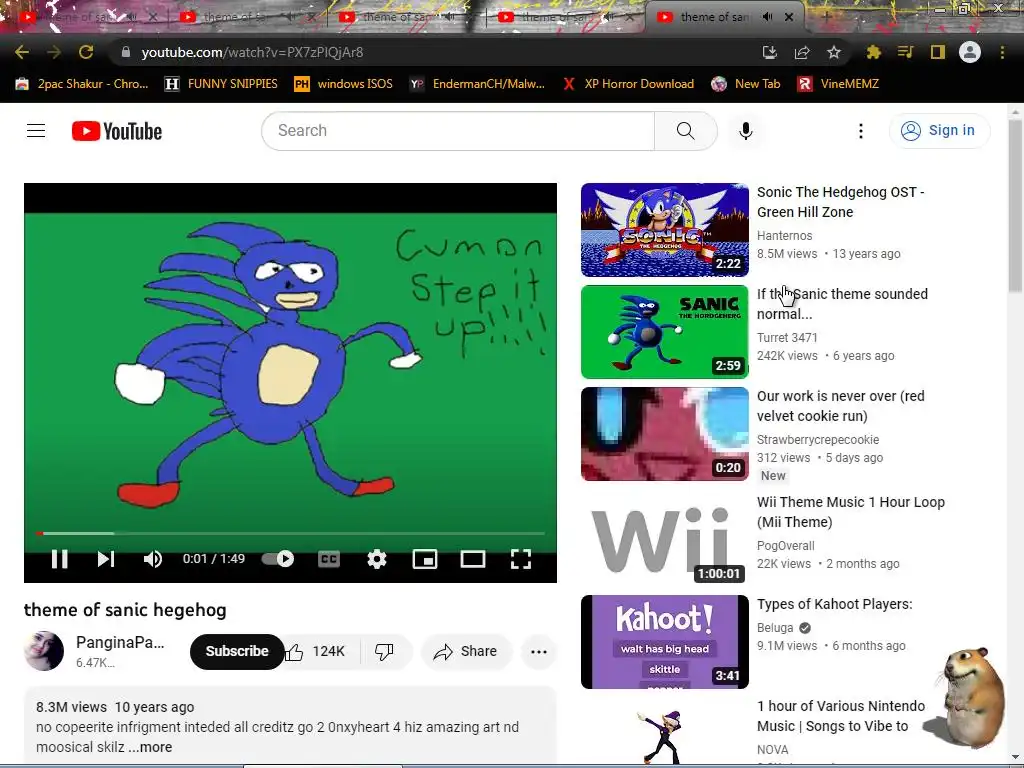Search with voice microphone
Screen dimensions: 1024x768
(746, 131)
